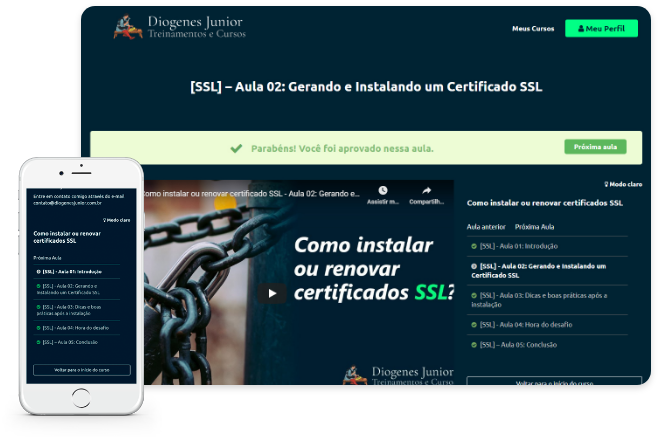
Task: Open Meus Cursos in the top navigation
Action: (533, 28)
